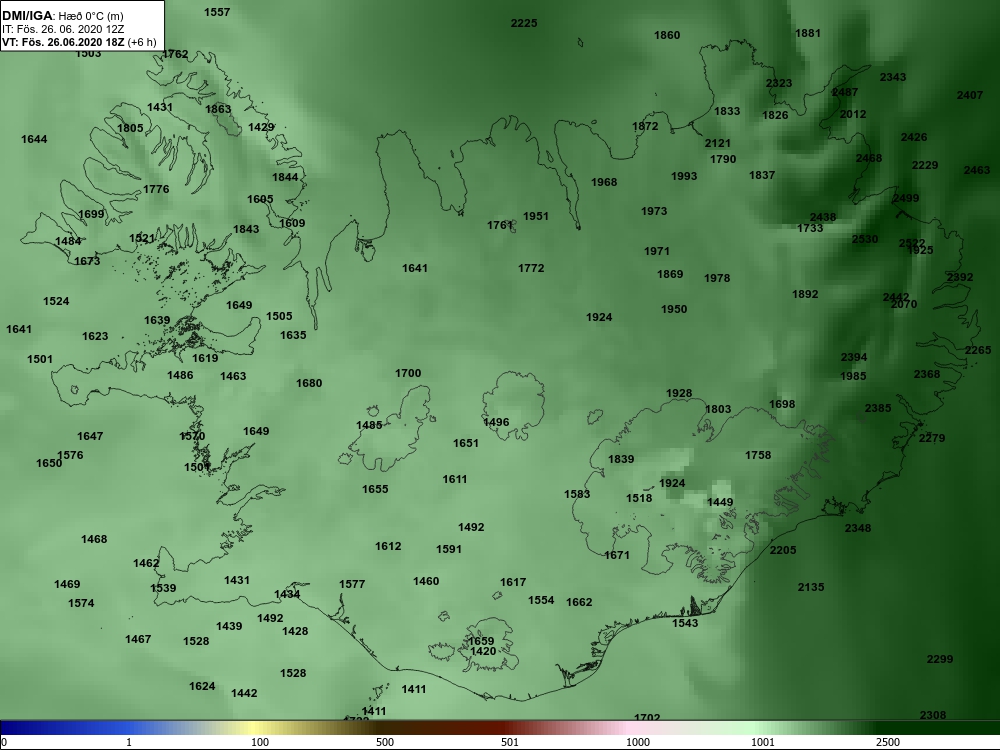Viewport: 1000px width, 750px height.
Task: Click the 'VT: Fös. 26.06.2020 18Z' line
Action: pos(63,42)
